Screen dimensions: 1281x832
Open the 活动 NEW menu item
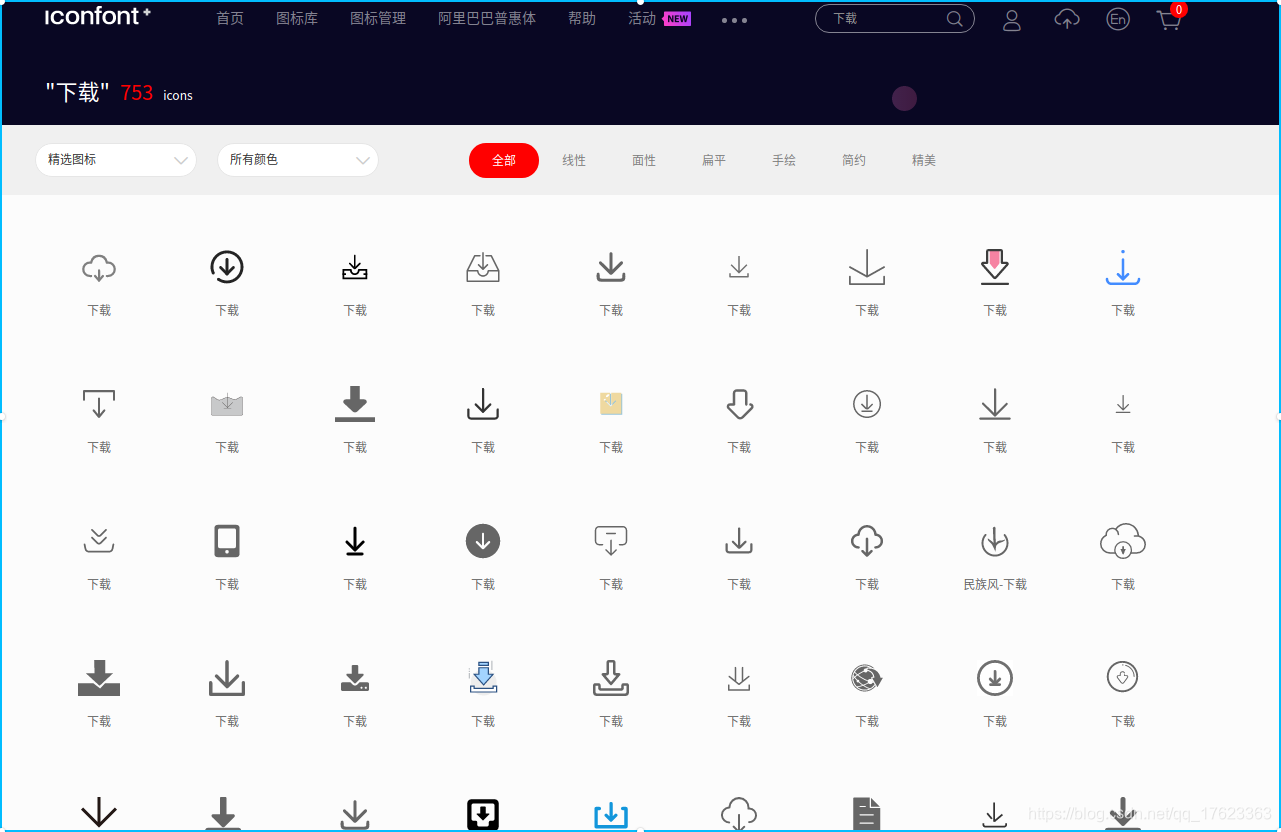pos(659,18)
